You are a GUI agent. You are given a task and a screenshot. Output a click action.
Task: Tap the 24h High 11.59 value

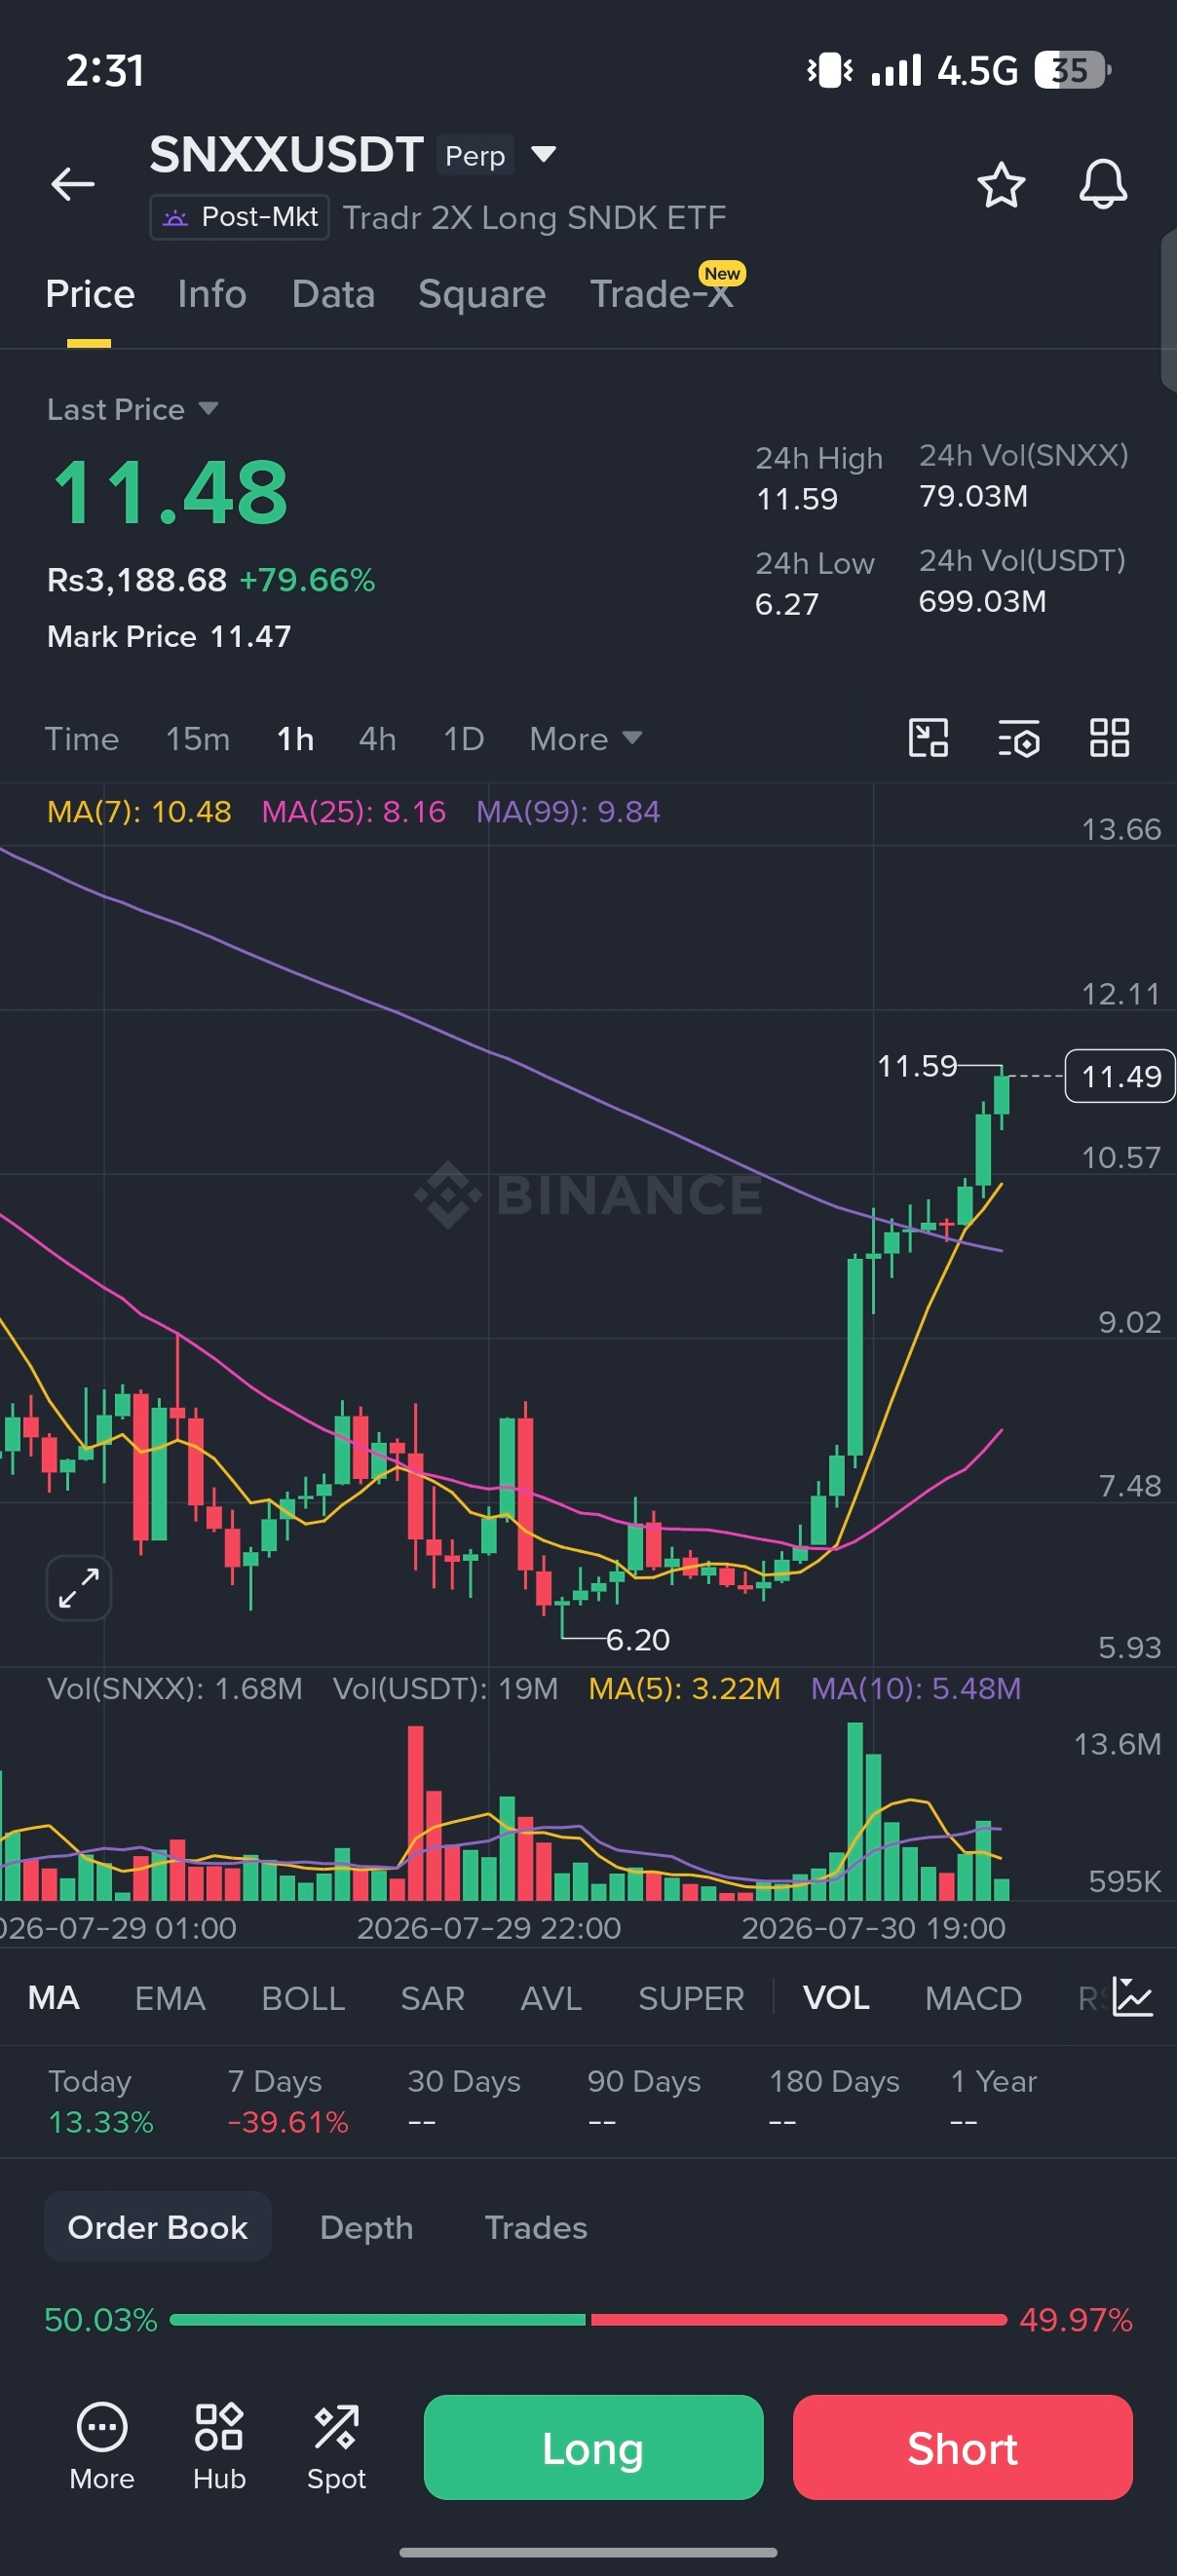point(797,499)
